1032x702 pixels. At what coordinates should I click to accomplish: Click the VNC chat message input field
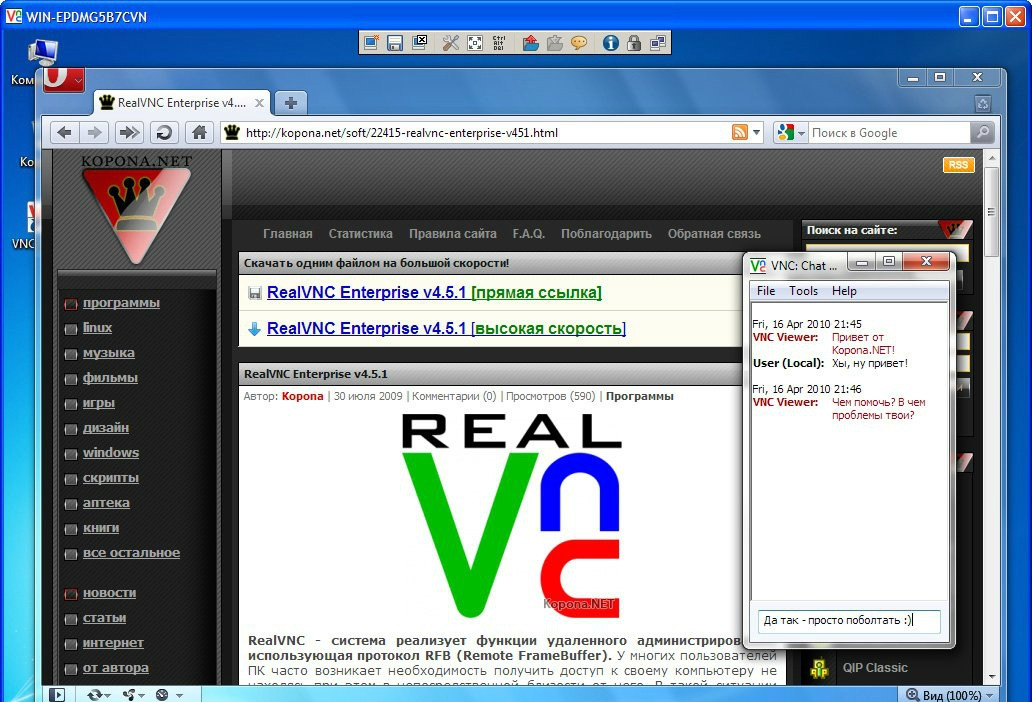pos(849,620)
